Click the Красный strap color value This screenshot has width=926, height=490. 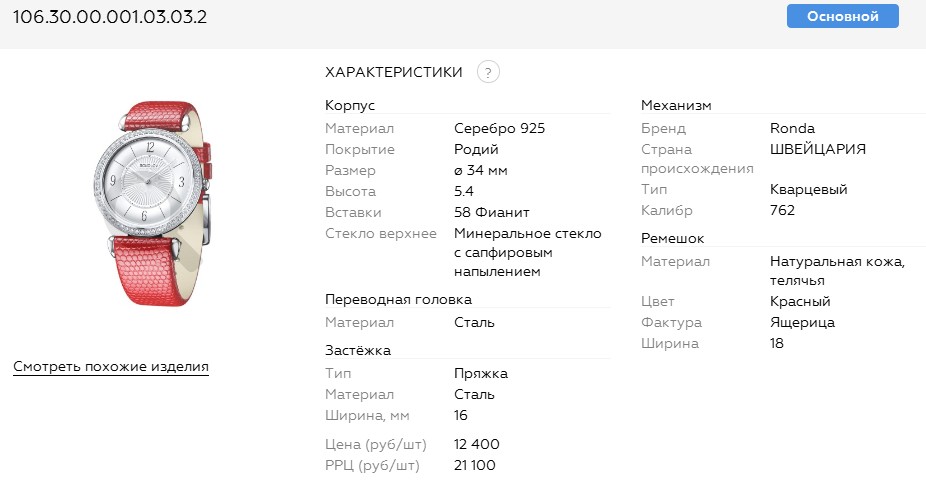pyautogui.click(x=800, y=301)
